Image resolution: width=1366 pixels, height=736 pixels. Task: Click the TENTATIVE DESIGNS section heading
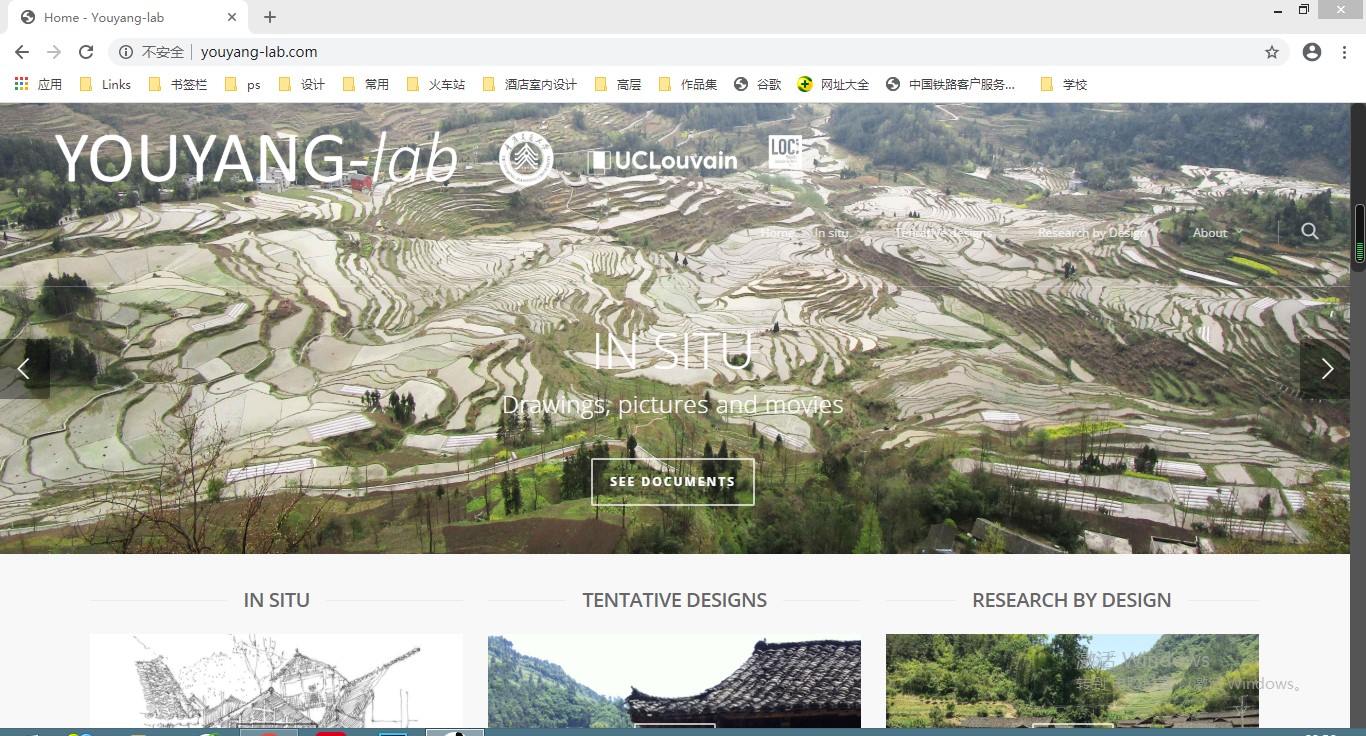coord(675,600)
